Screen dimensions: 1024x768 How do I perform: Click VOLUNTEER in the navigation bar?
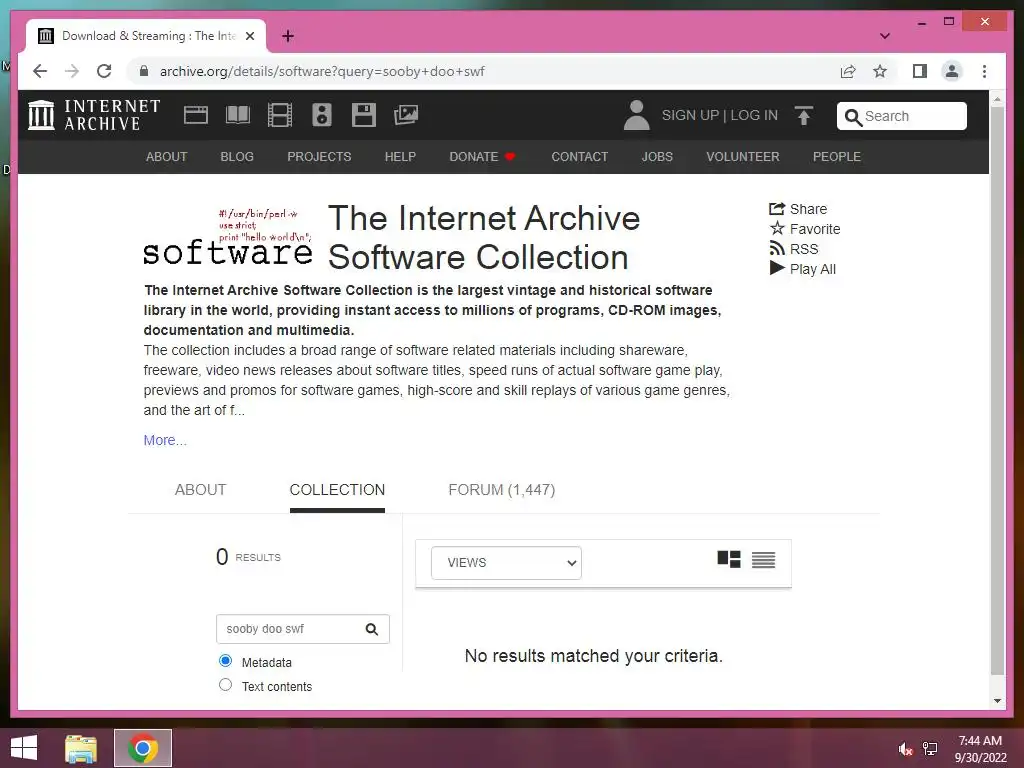point(743,157)
